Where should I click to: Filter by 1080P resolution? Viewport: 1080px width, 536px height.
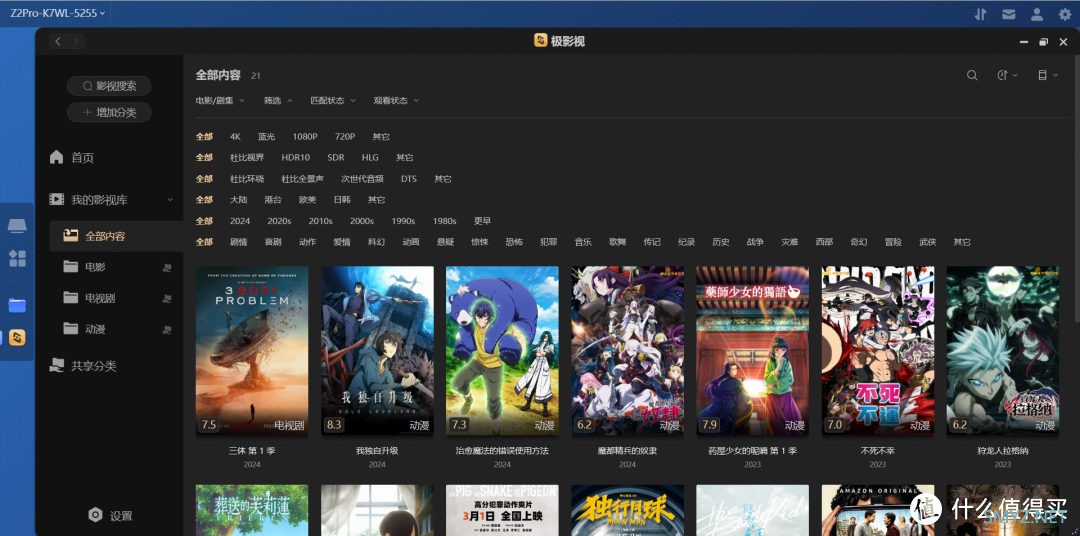(x=304, y=137)
